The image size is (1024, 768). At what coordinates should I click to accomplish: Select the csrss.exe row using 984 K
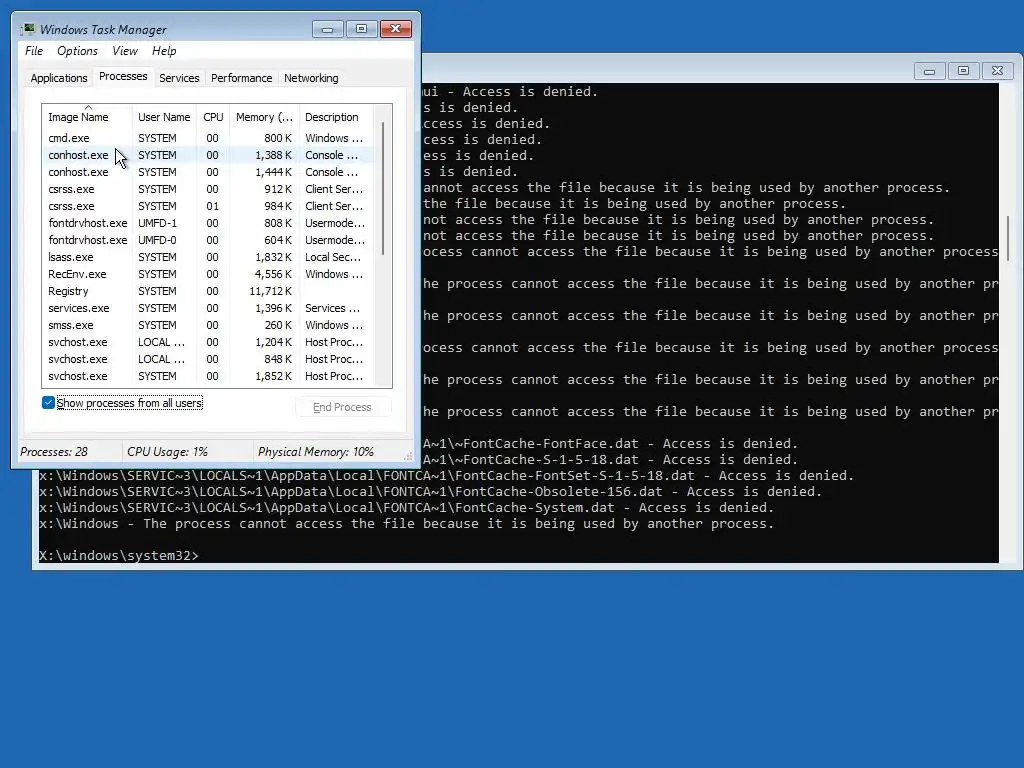point(209,206)
